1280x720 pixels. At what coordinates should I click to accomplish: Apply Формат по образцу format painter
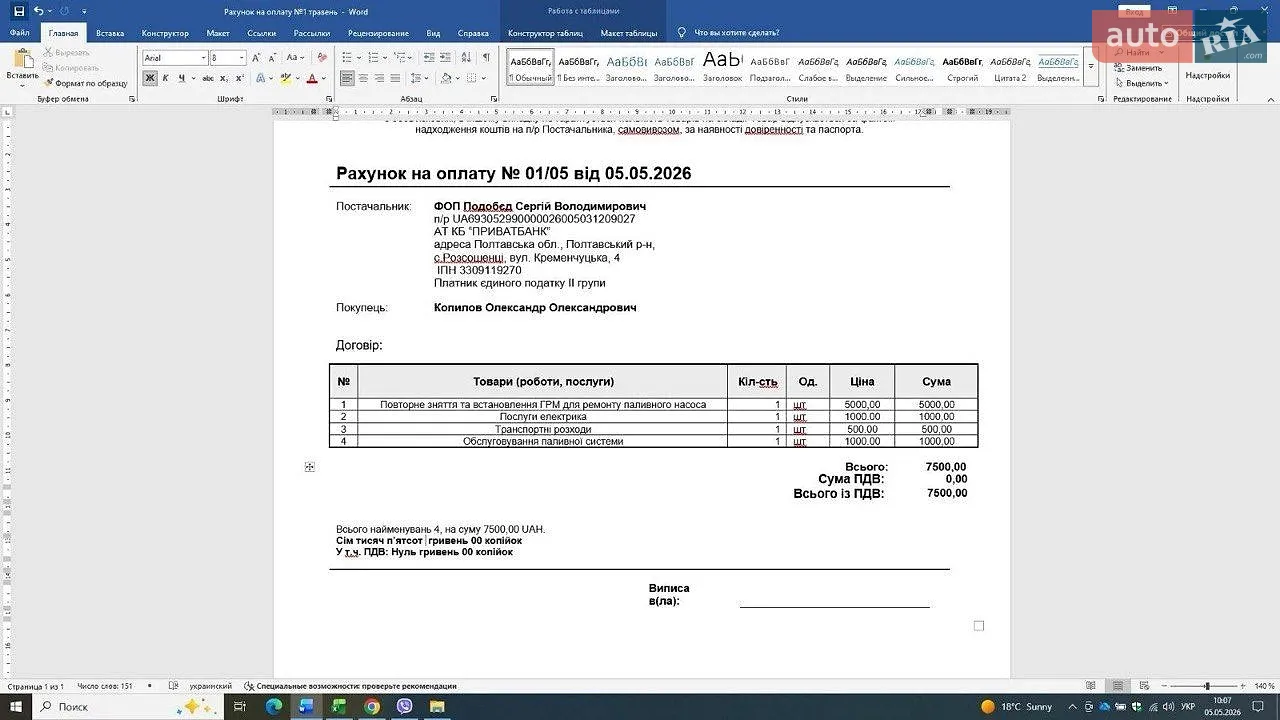(x=86, y=83)
